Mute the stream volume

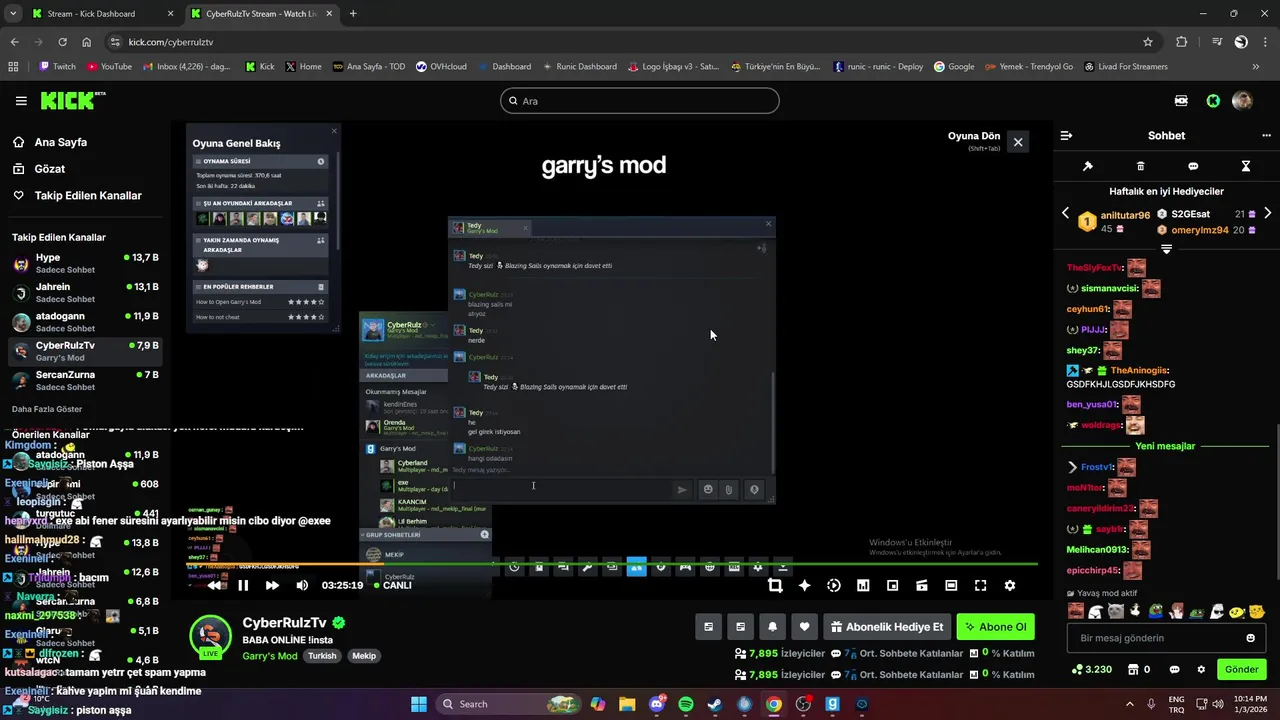click(302, 586)
